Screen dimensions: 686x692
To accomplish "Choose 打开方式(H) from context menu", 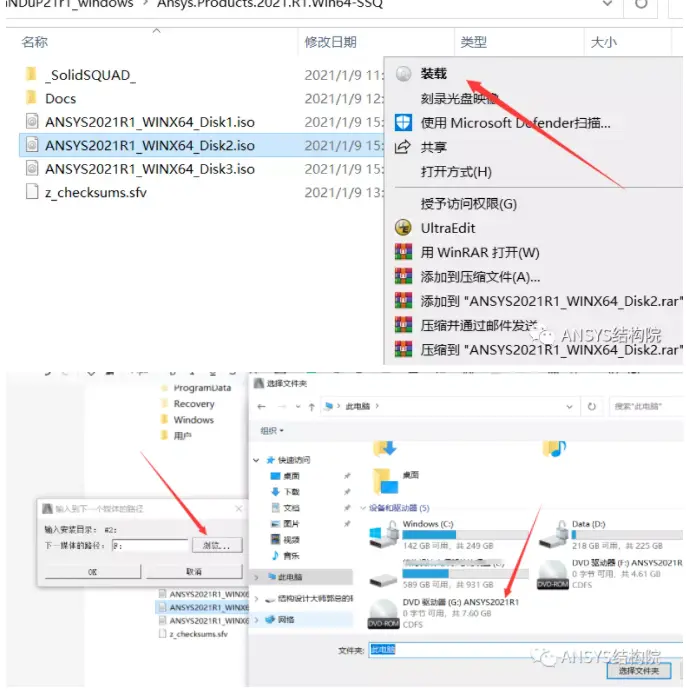I will point(456,172).
